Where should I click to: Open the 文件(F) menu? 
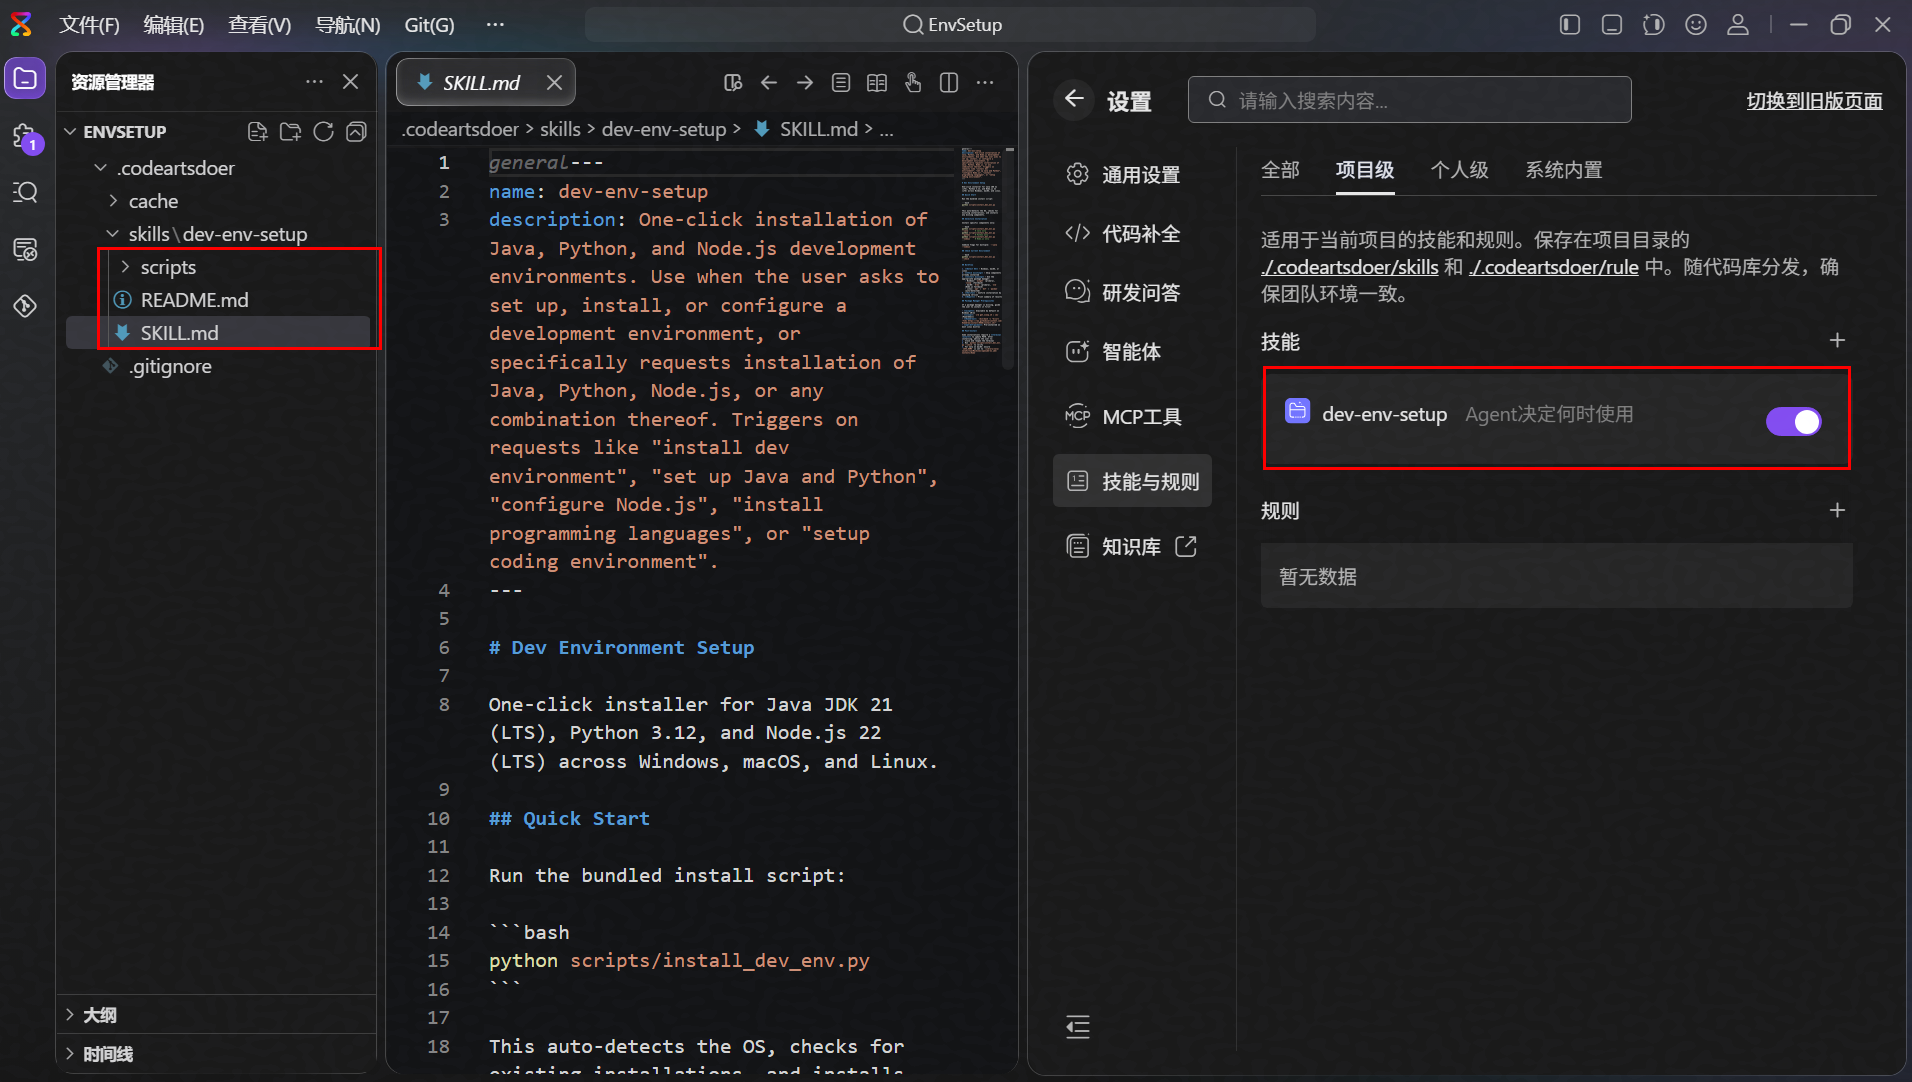click(89, 25)
